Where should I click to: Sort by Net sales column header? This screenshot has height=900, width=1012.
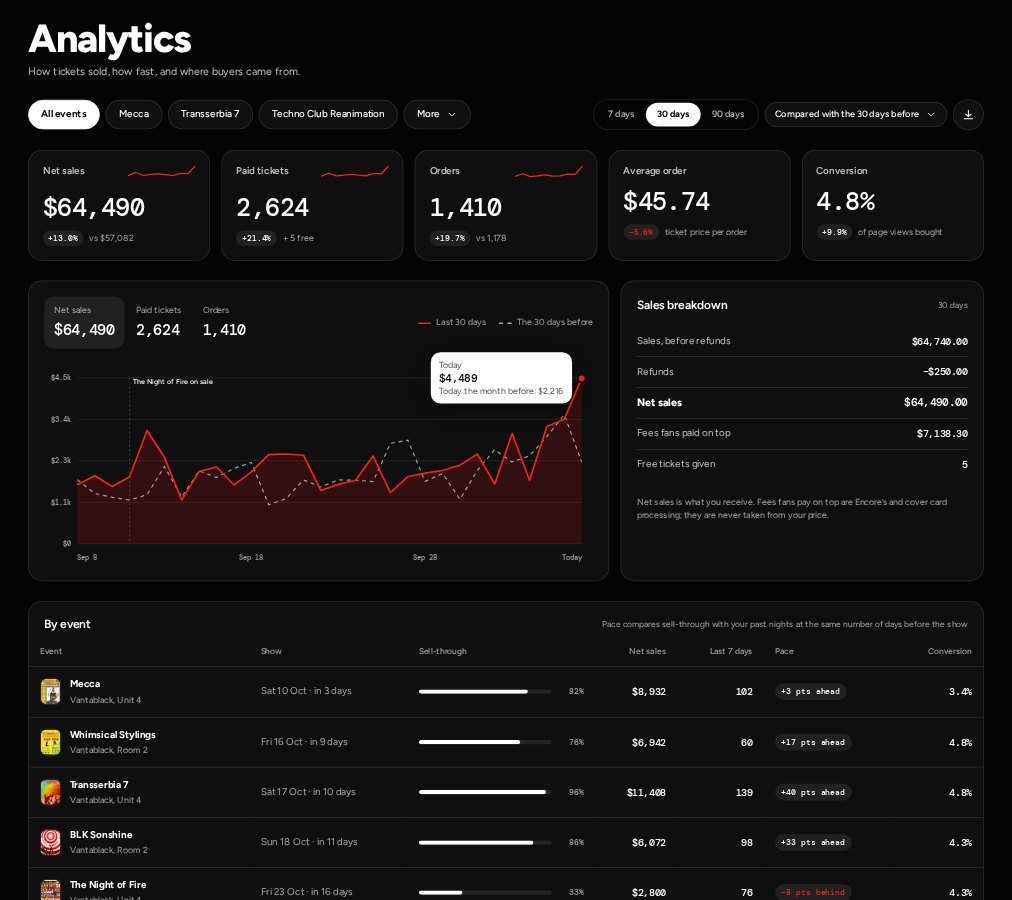tap(647, 651)
